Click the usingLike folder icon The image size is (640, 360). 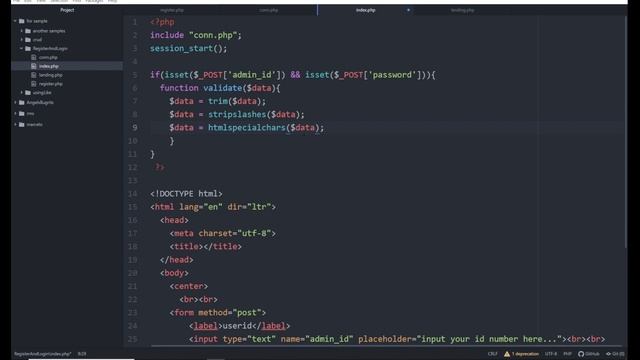point(28,93)
